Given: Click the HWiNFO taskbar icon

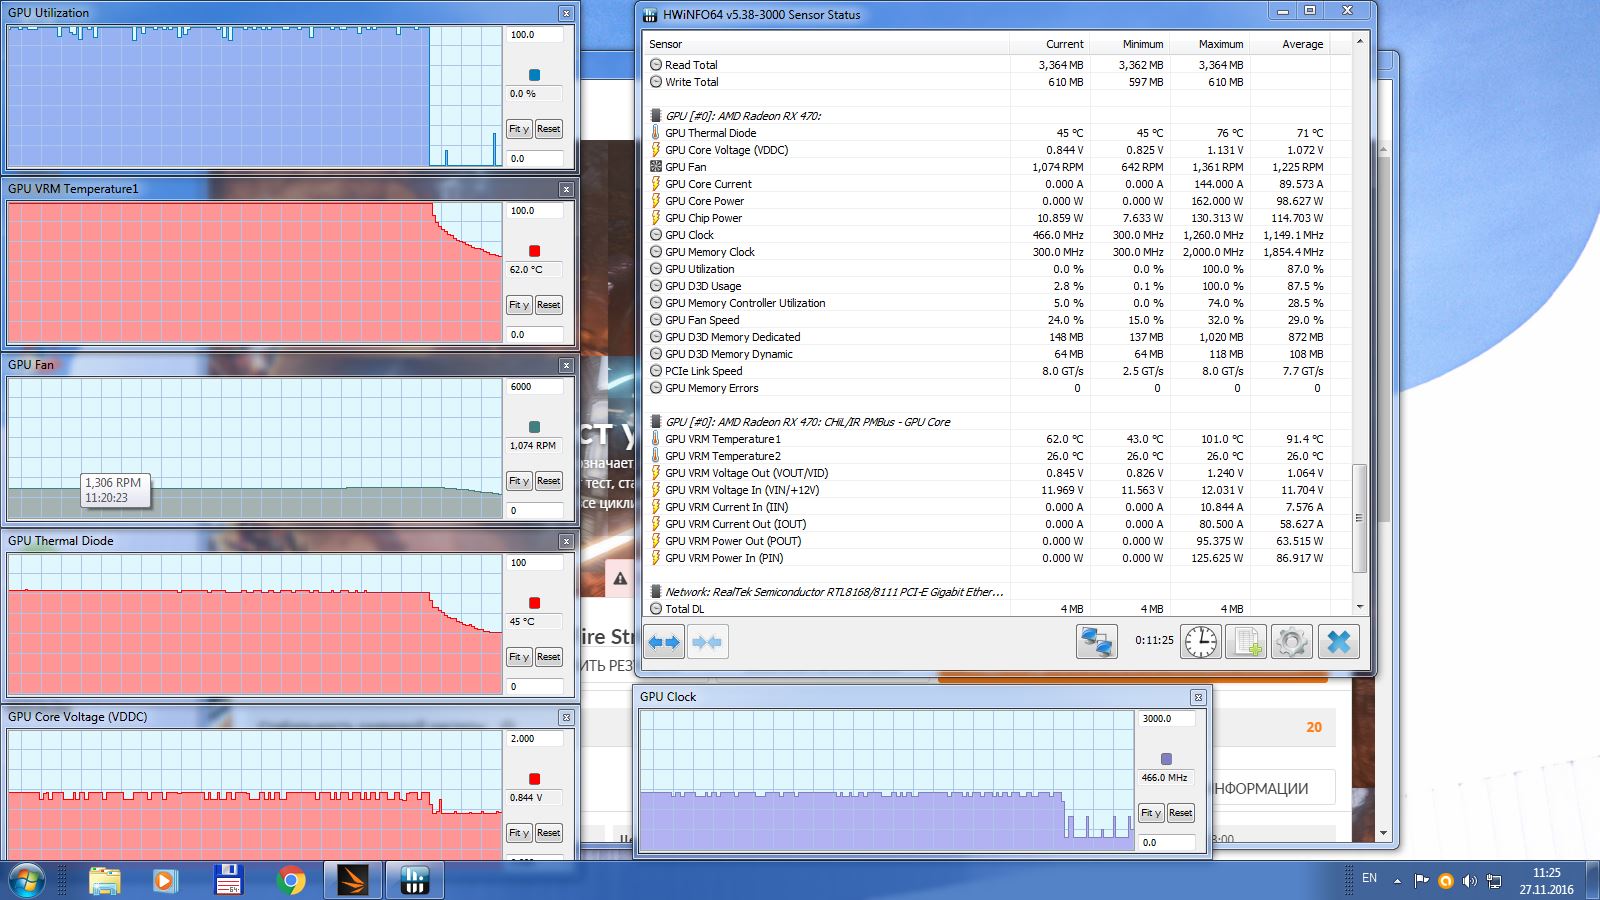Looking at the screenshot, I should coord(414,880).
